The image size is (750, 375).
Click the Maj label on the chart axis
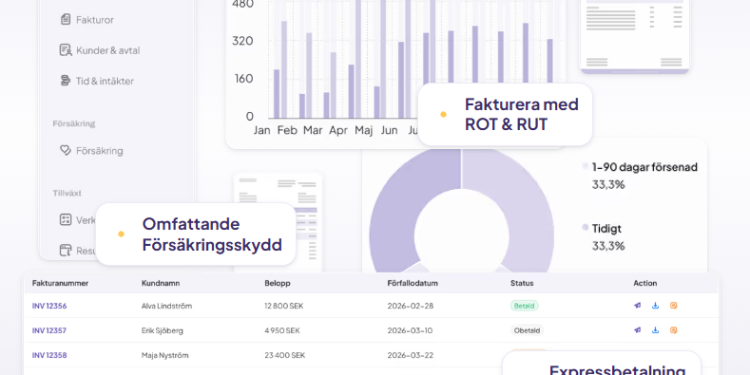pyautogui.click(x=364, y=131)
